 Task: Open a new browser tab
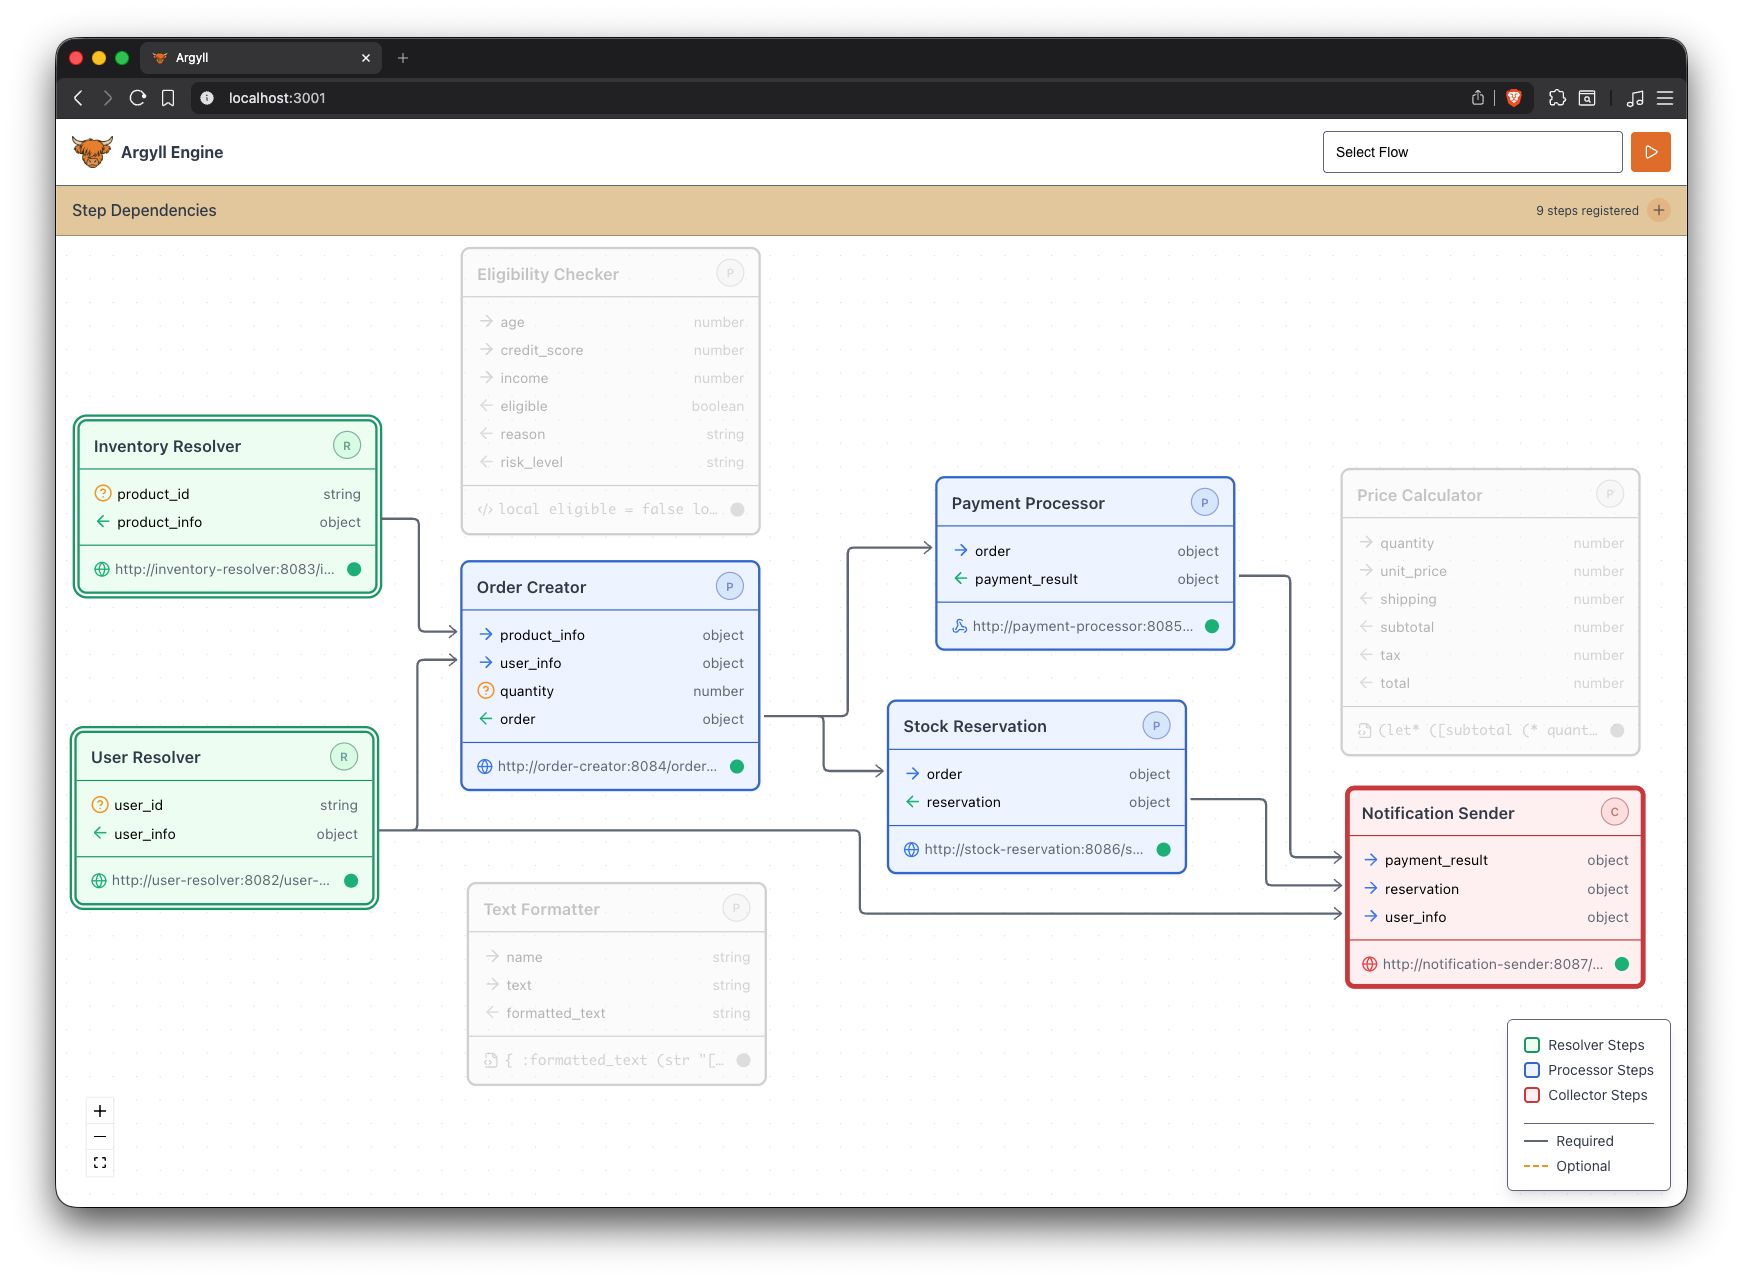(x=403, y=58)
